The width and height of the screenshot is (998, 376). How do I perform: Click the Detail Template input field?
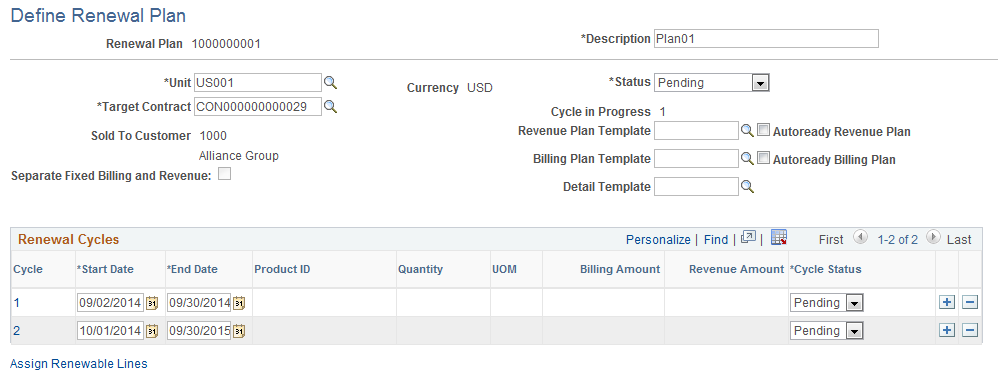click(696, 186)
